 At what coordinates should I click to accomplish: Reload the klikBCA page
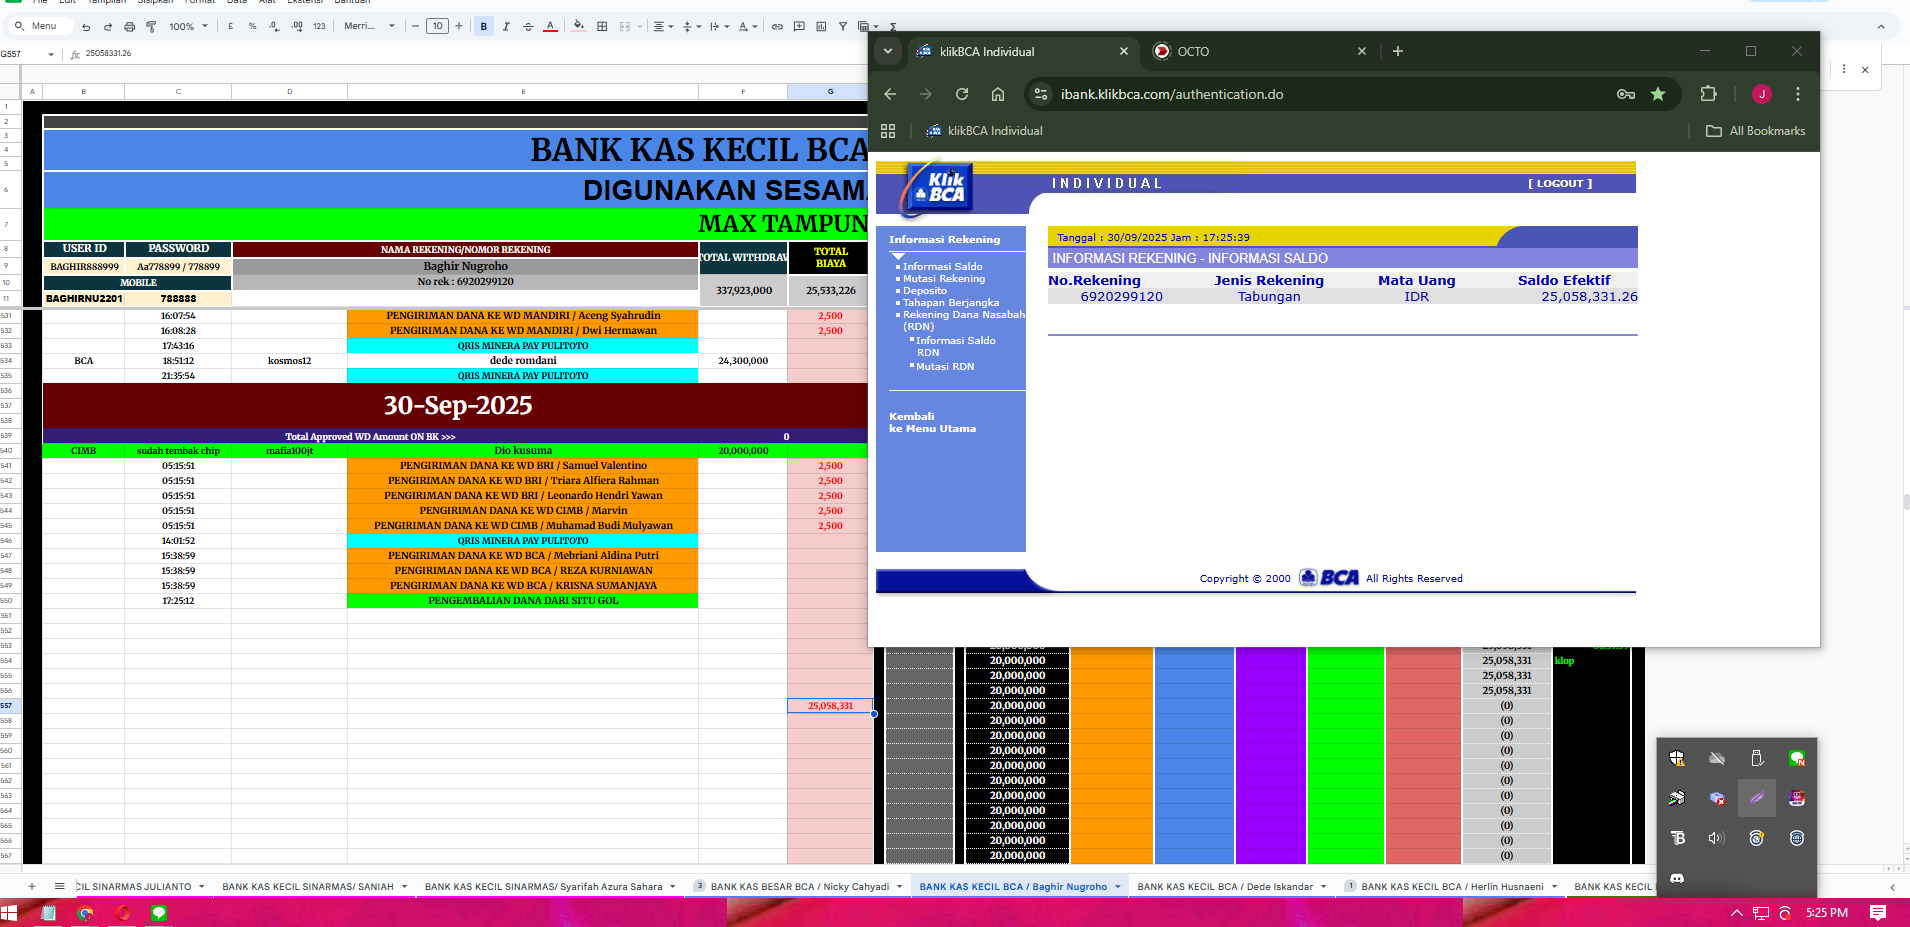[962, 94]
